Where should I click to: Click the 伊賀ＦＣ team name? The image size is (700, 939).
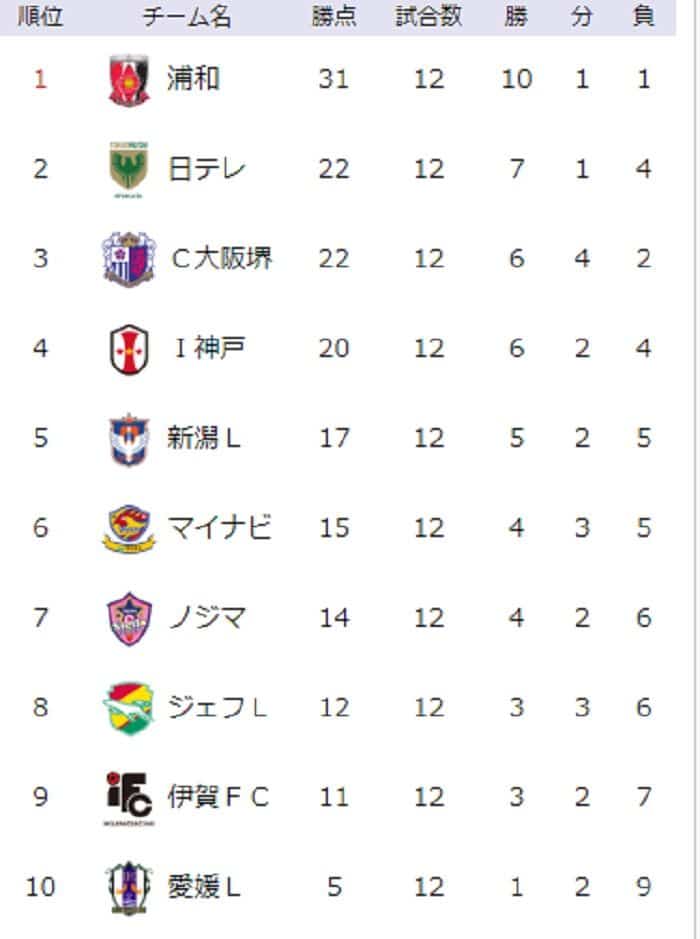pyautogui.click(x=218, y=797)
